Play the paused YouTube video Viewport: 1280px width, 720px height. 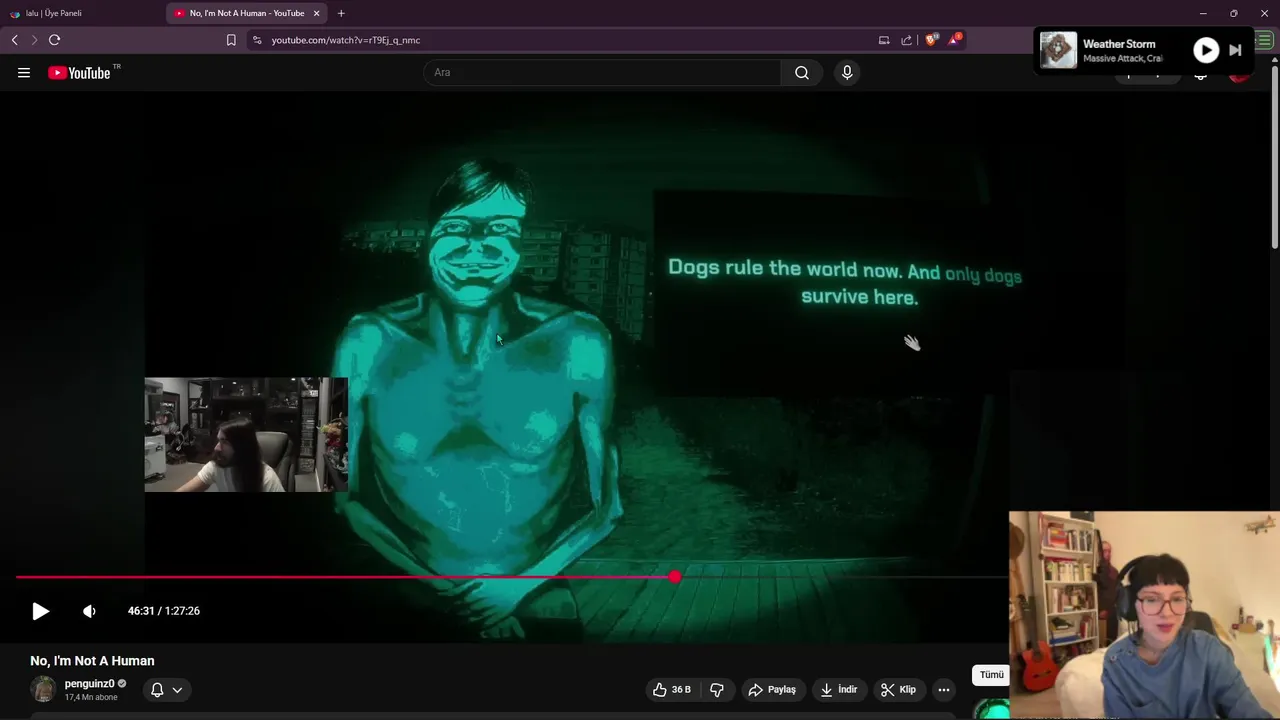(40, 611)
